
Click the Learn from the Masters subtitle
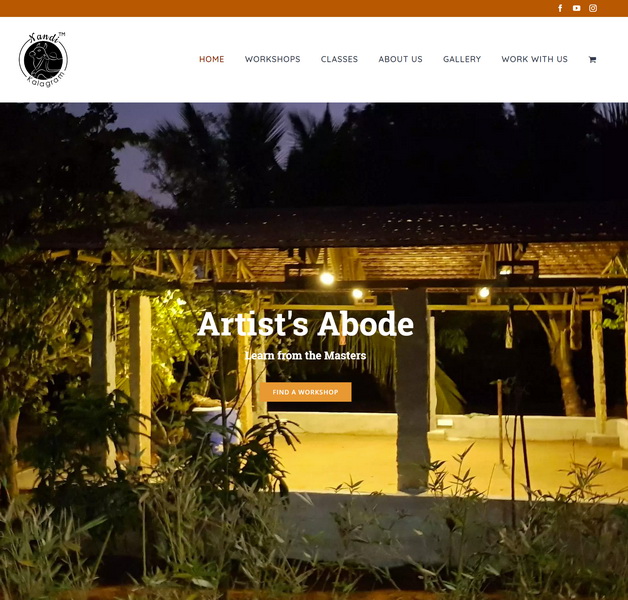(305, 355)
